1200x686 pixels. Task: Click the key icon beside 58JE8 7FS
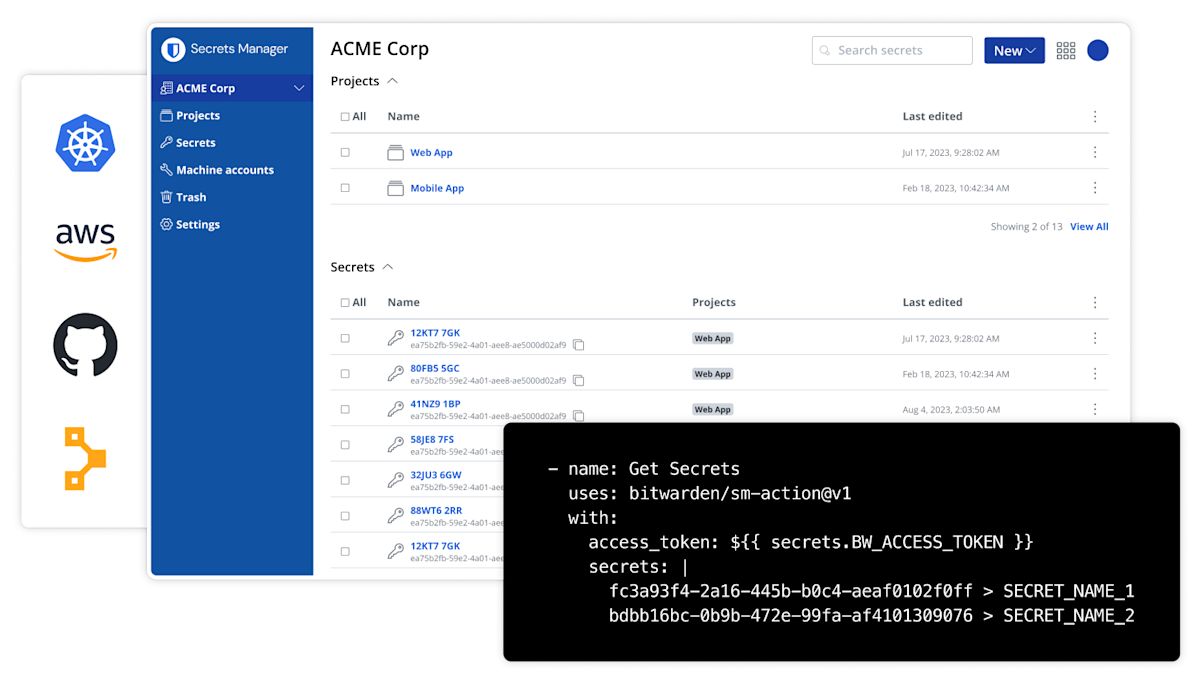tap(396, 445)
